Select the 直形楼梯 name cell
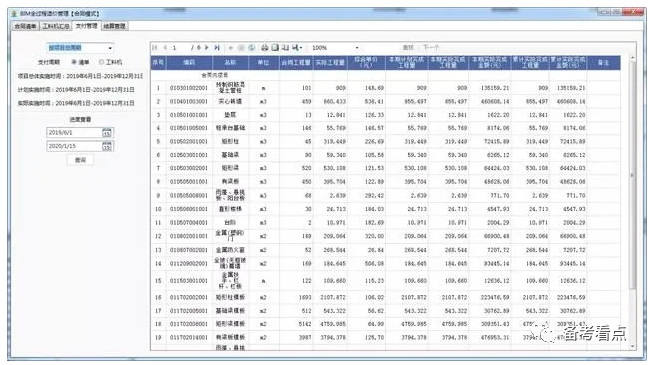The image size is (650, 365). (x=230, y=209)
